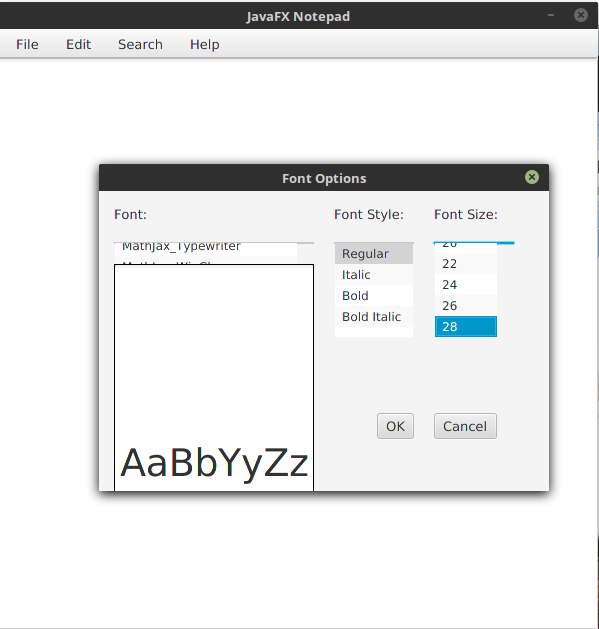Pick font size 24
Viewport: 599px width, 629px height.
point(465,285)
